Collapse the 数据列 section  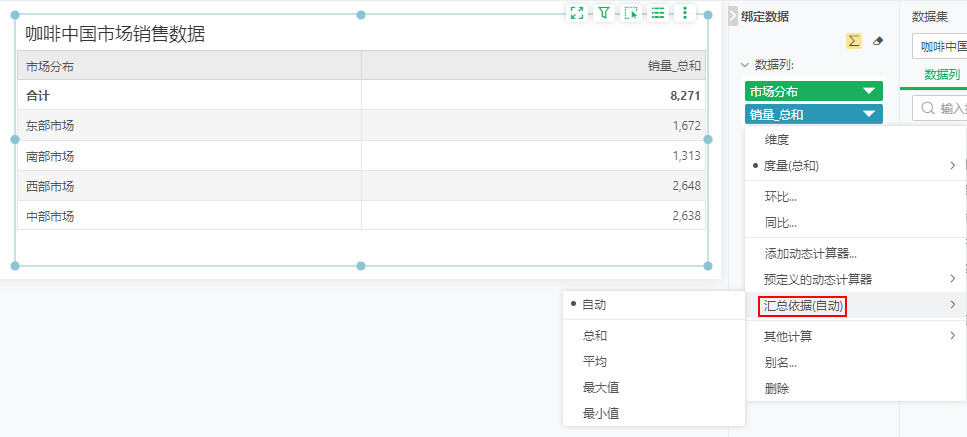[x=745, y=65]
